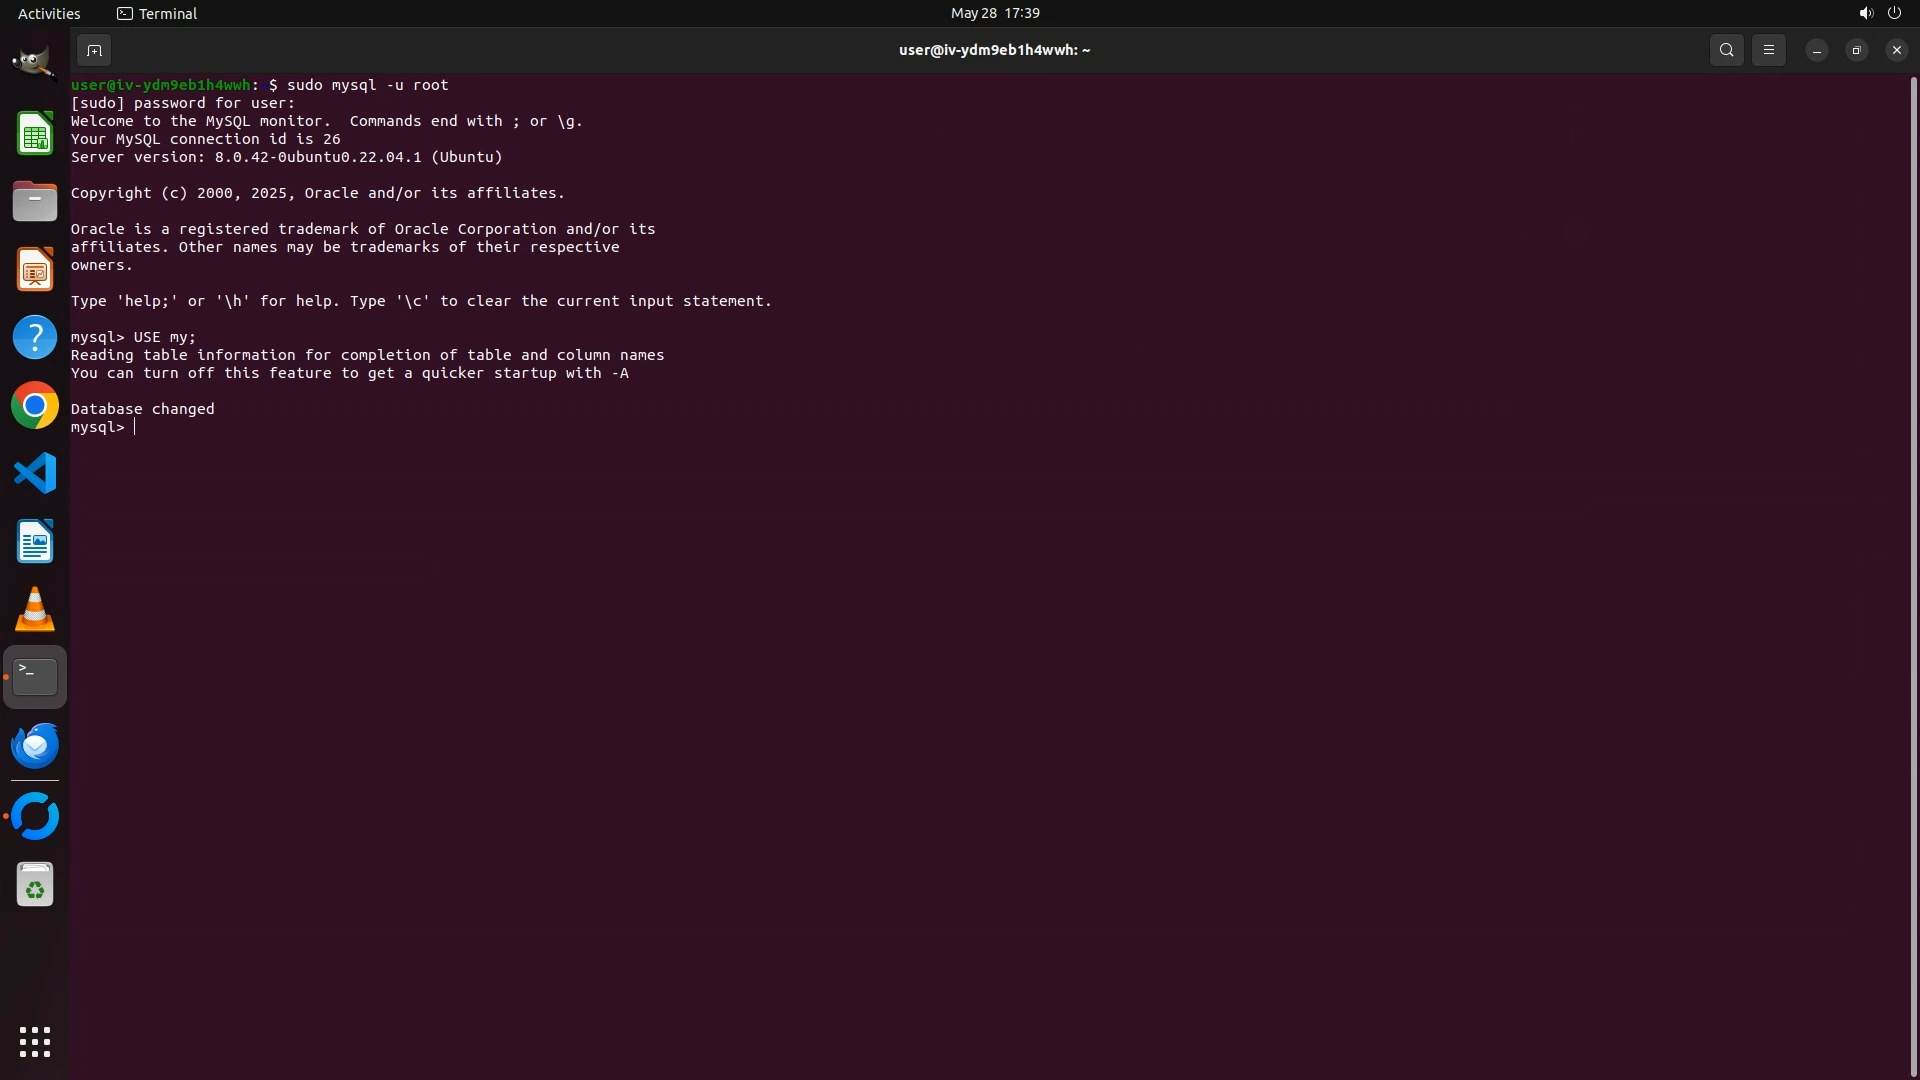This screenshot has height=1080, width=1920.
Task: Launch LibreOffice Impress from dock
Action: [x=35, y=270]
